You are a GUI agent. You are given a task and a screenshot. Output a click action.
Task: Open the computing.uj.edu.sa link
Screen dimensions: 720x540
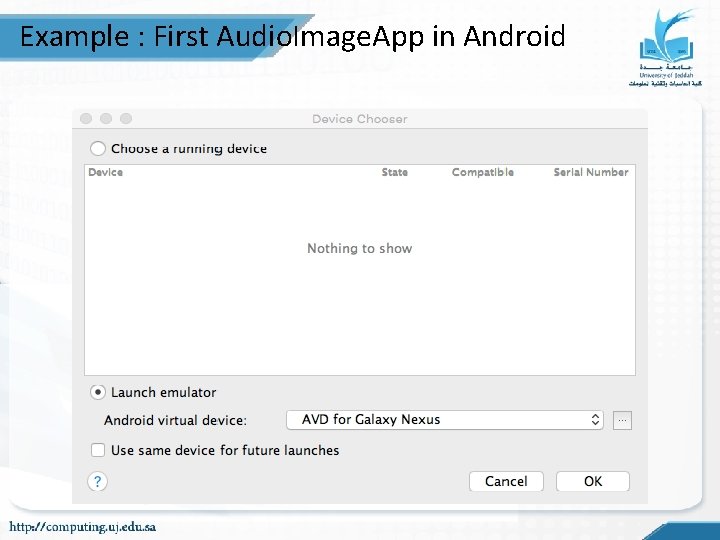pos(83,527)
